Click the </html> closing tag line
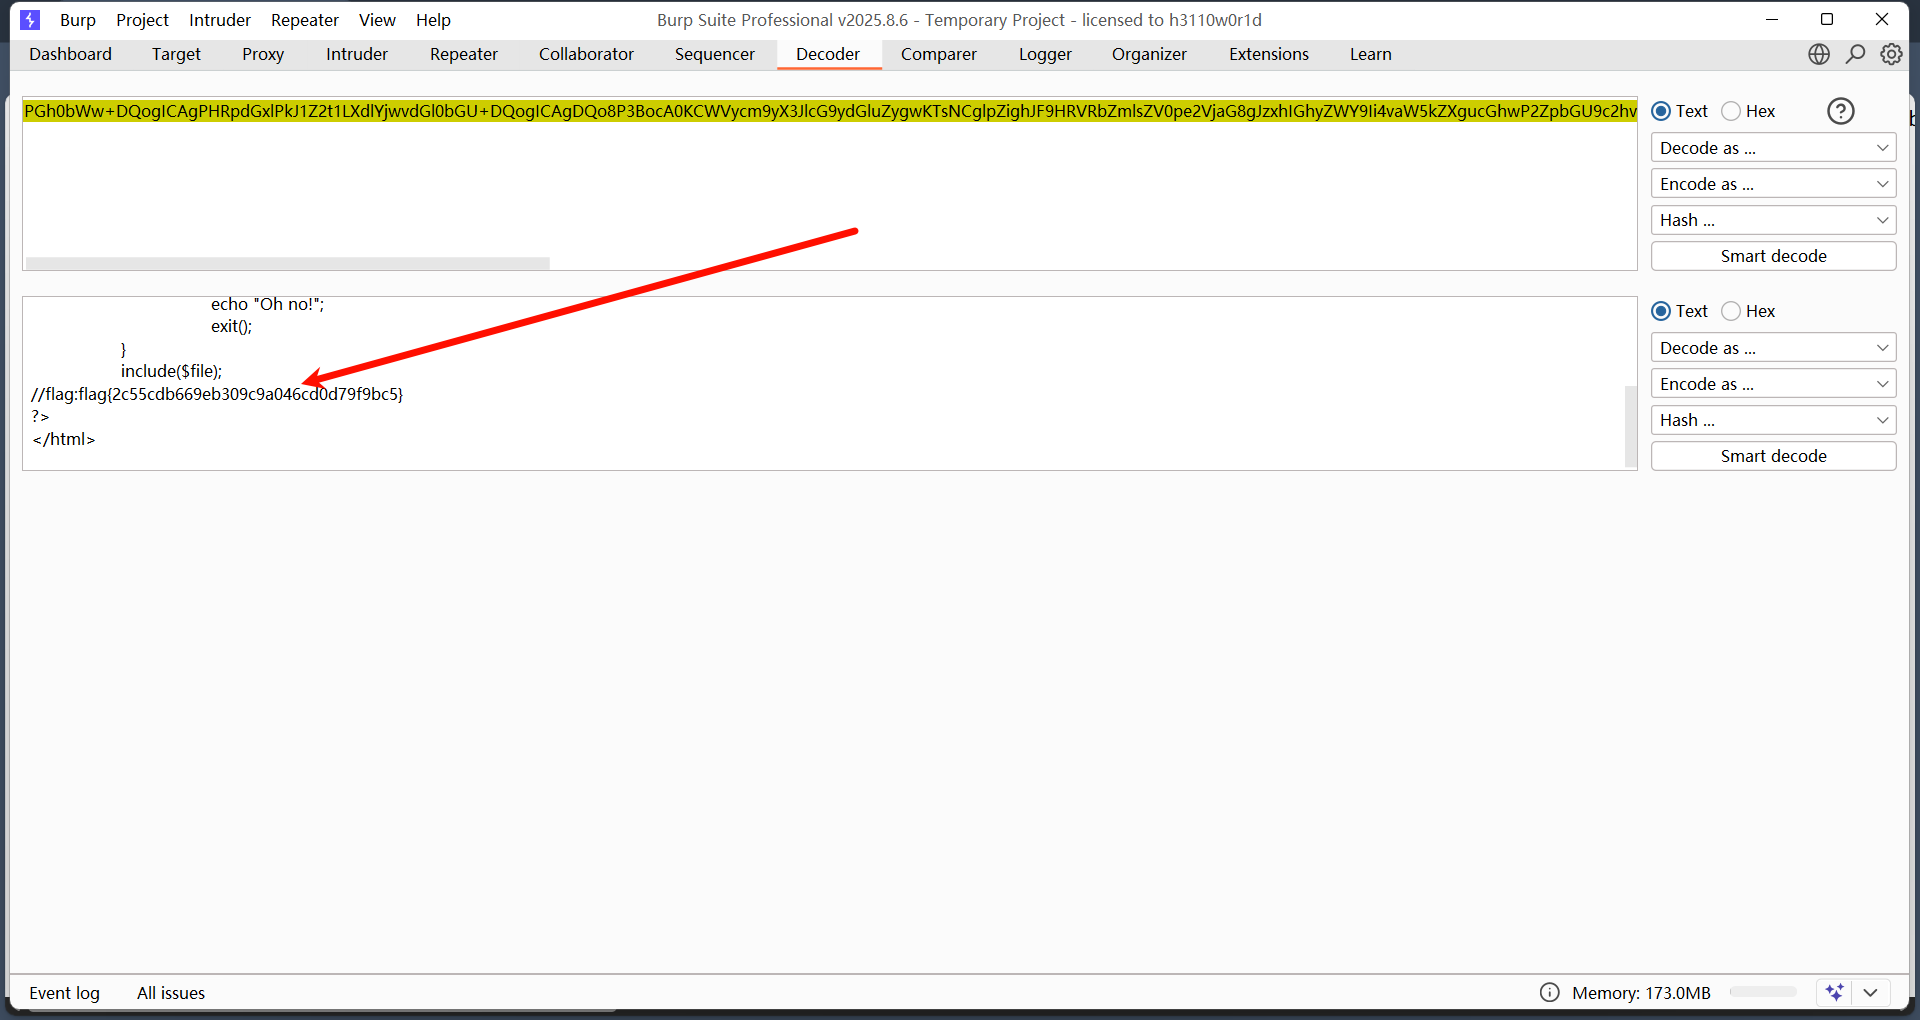1920x1020 pixels. pos(64,439)
